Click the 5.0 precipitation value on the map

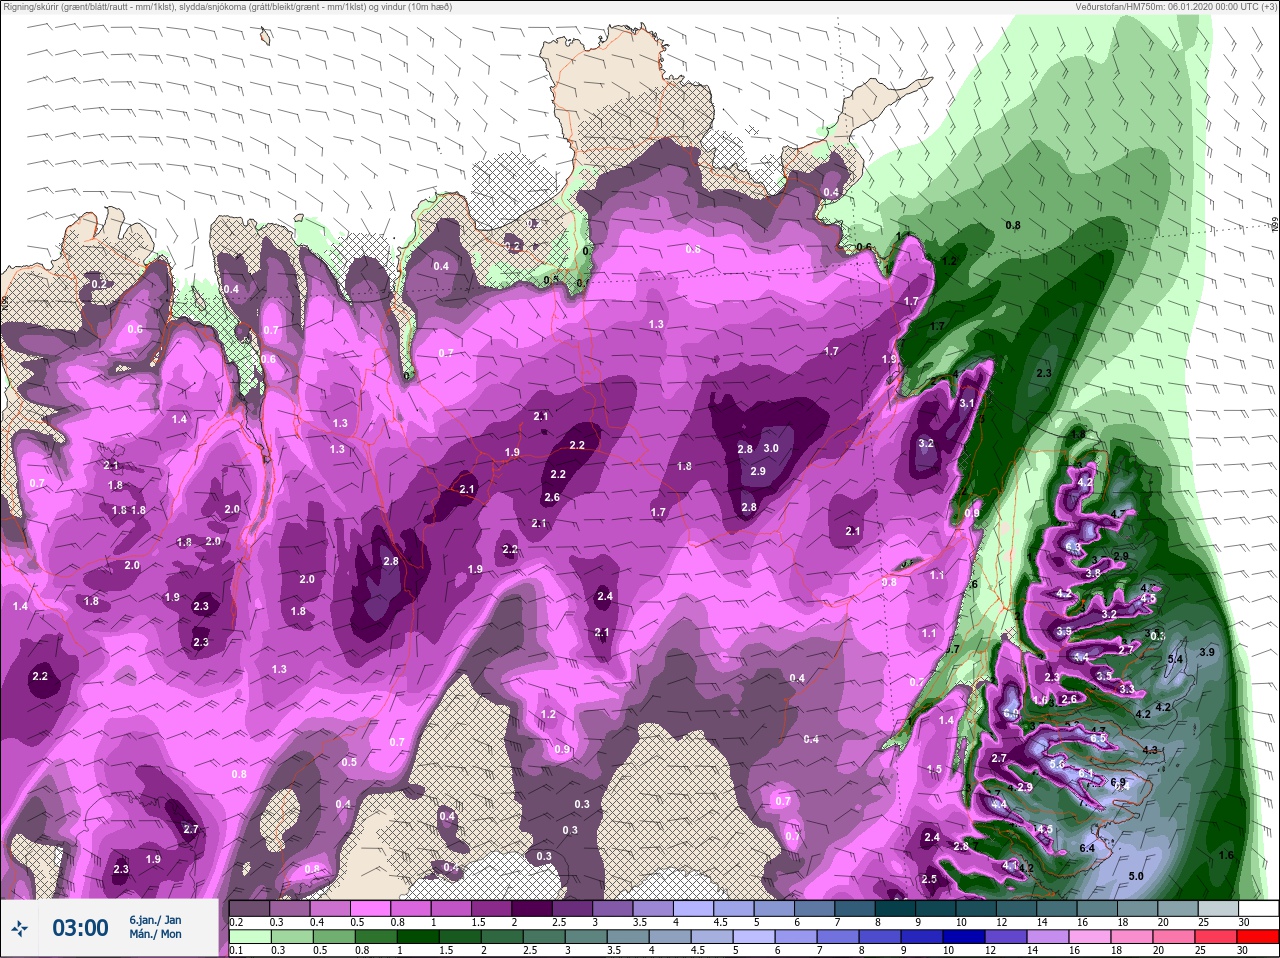click(x=1136, y=876)
